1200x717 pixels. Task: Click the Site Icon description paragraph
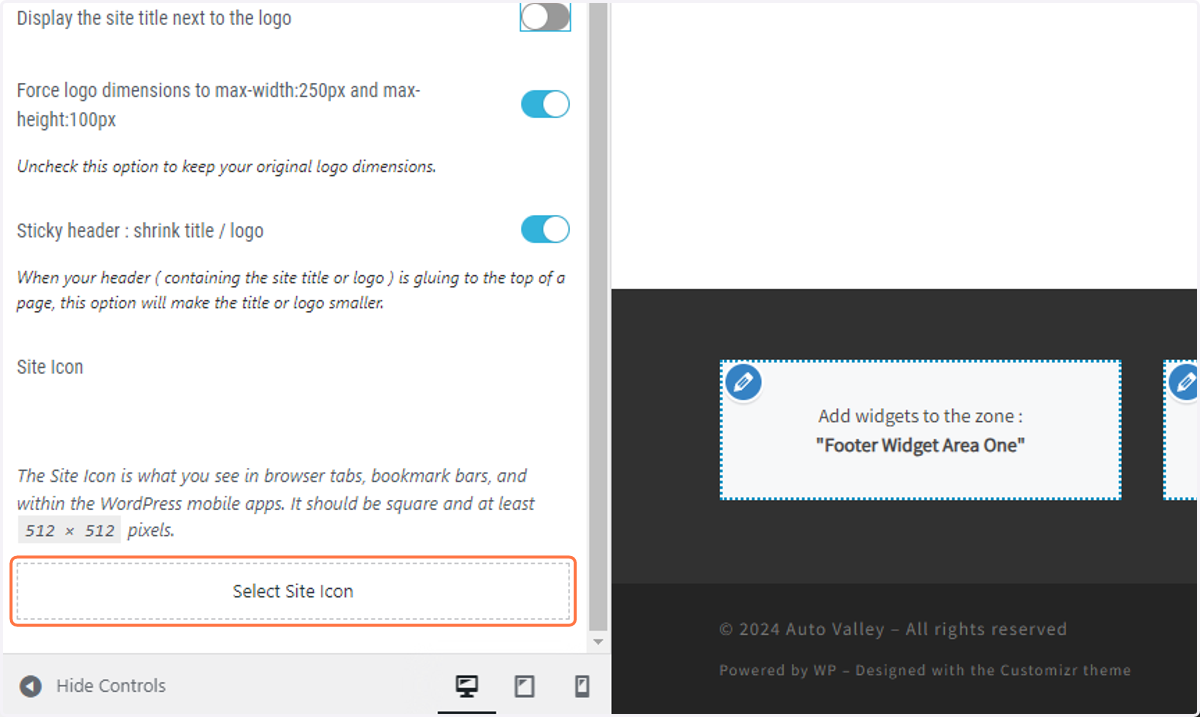(x=276, y=503)
